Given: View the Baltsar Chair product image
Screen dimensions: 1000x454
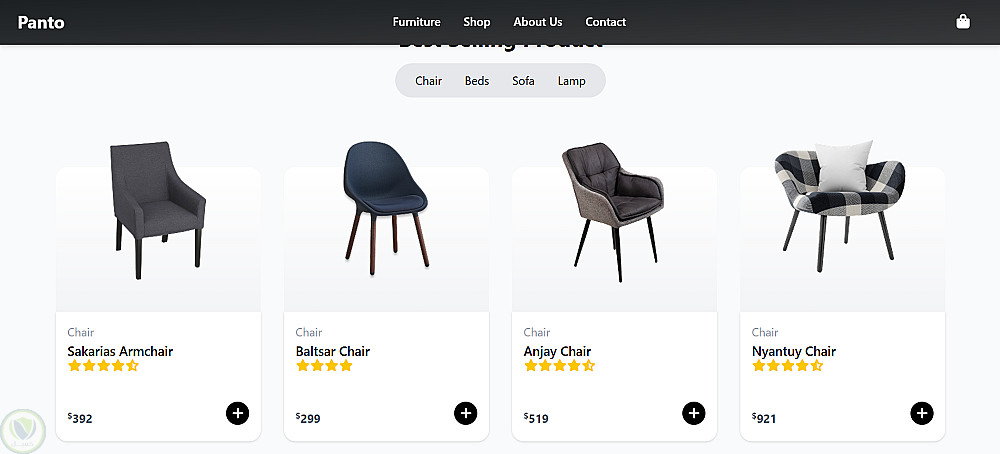Looking at the screenshot, I should tap(386, 205).
